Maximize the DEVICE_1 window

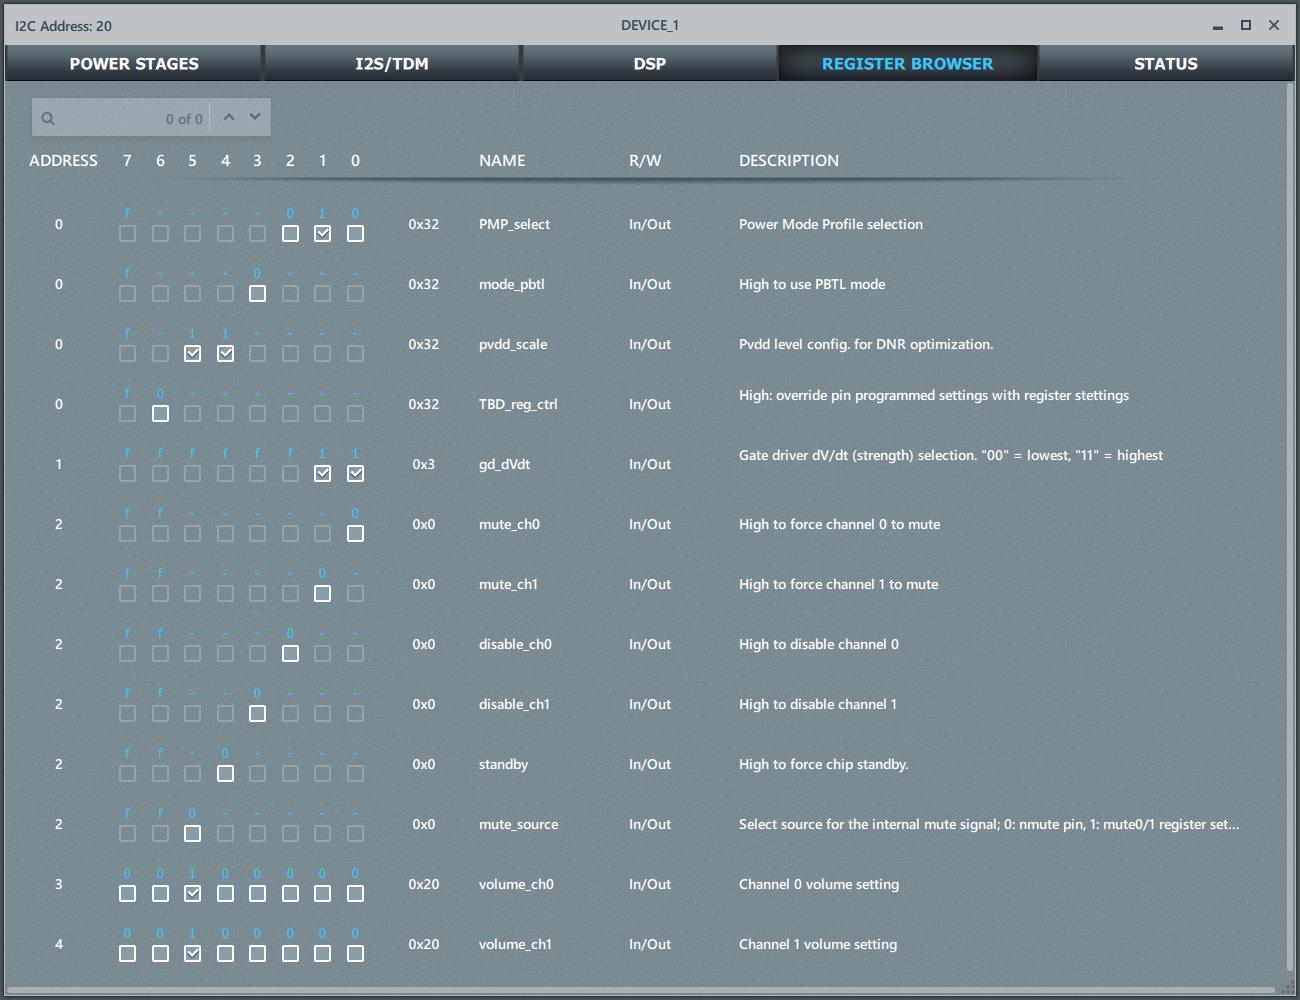(1246, 25)
